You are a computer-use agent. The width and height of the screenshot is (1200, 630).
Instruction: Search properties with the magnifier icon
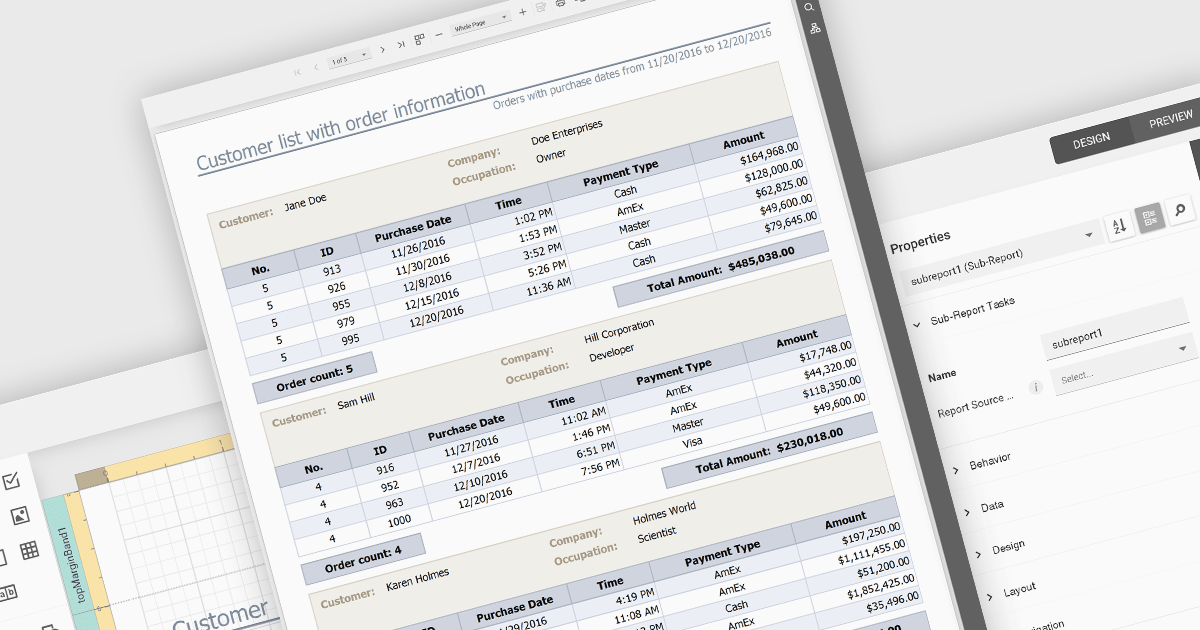[1180, 209]
